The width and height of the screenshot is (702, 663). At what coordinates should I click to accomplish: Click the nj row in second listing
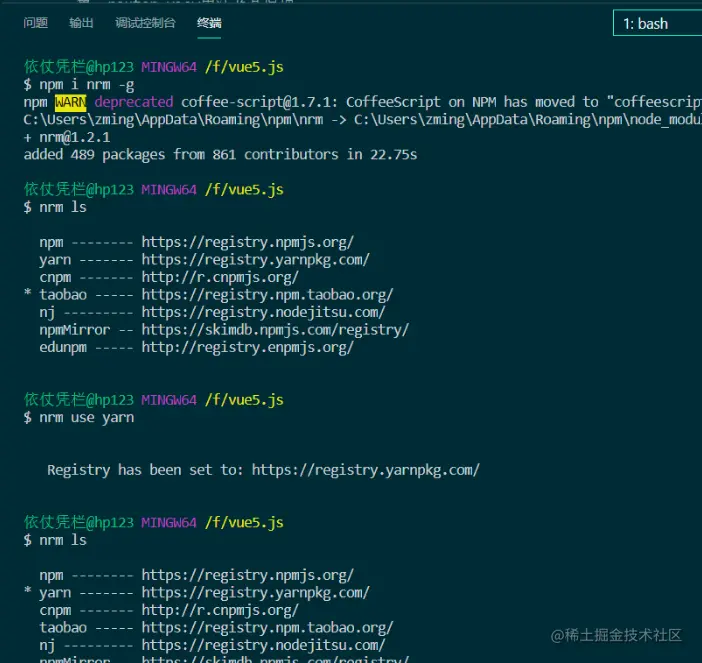click(212, 645)
